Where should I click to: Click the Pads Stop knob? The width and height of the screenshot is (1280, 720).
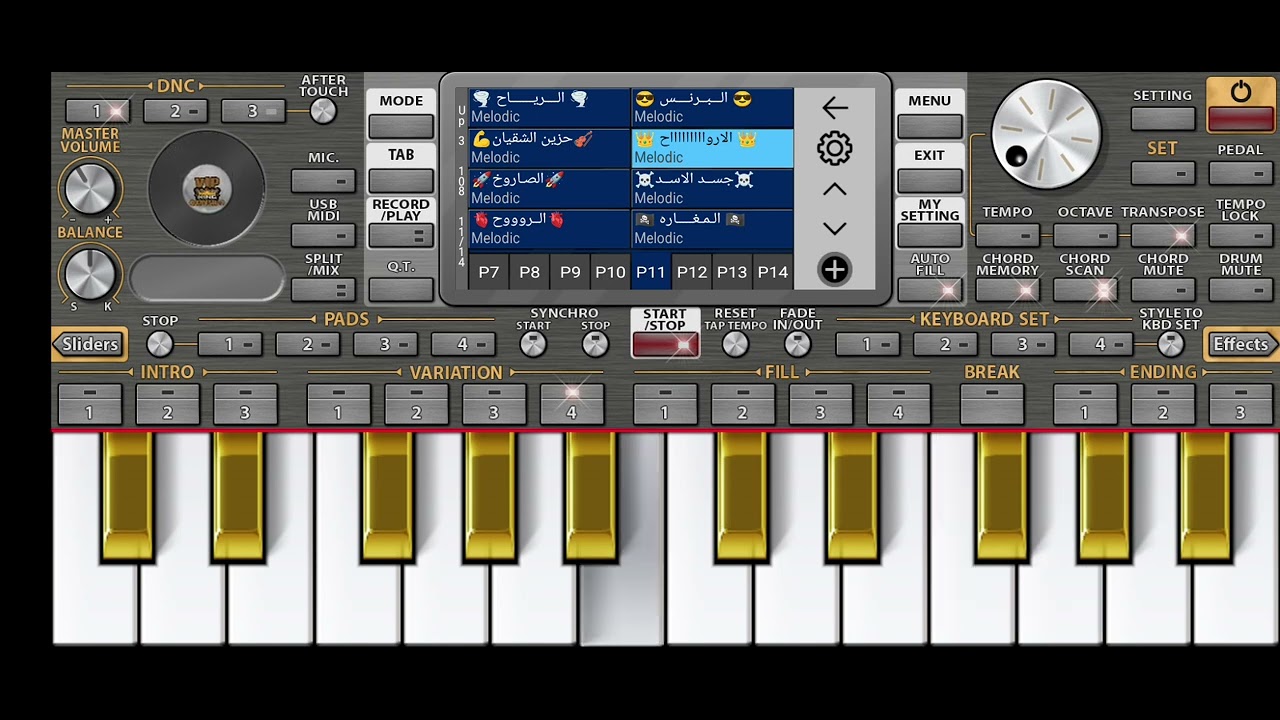pyautogui.click(x=160, y=345)
